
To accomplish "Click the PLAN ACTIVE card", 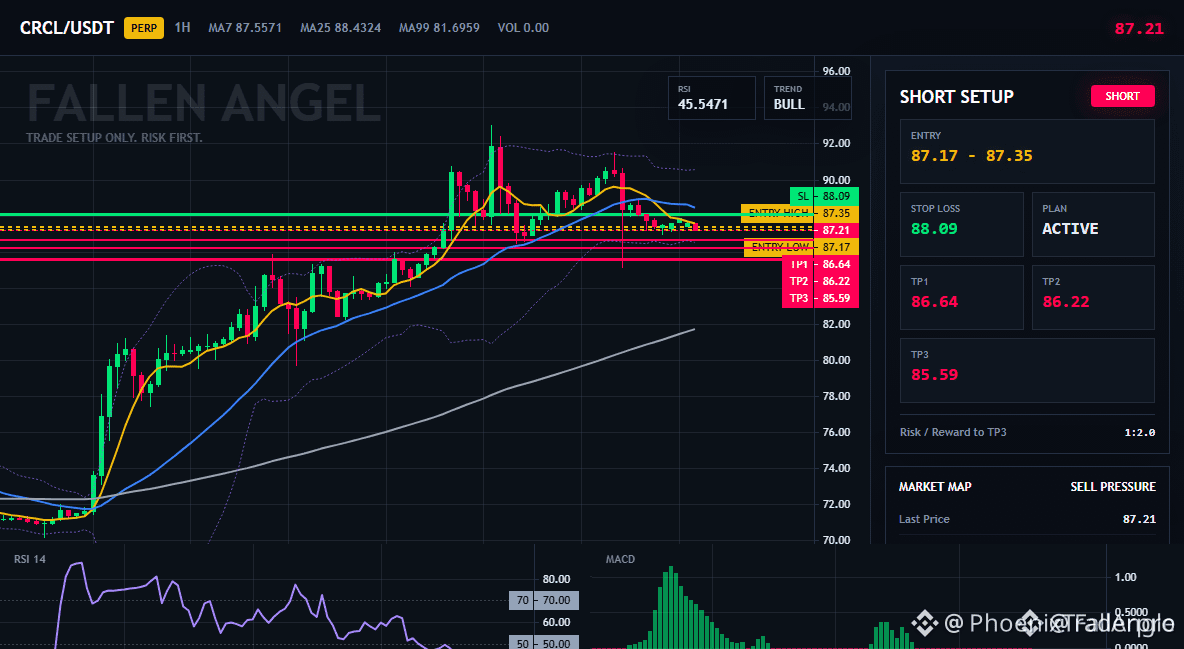I will click(1093, 224).
